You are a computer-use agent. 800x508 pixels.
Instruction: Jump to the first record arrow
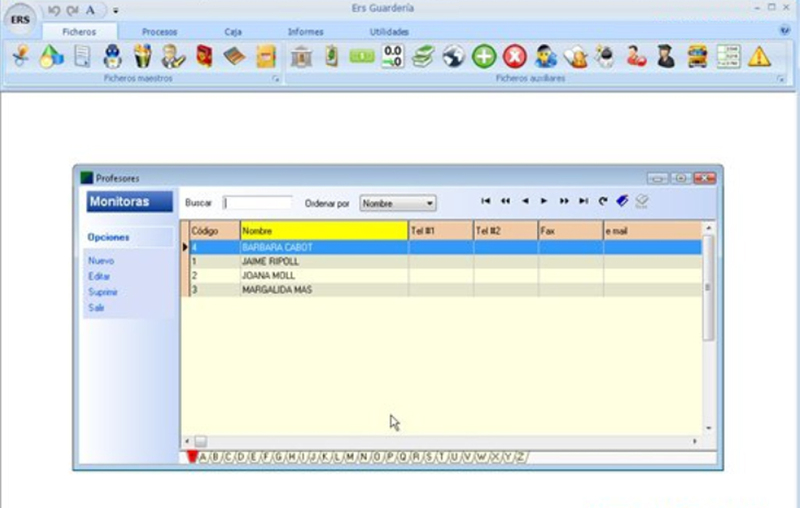(486, 201)
